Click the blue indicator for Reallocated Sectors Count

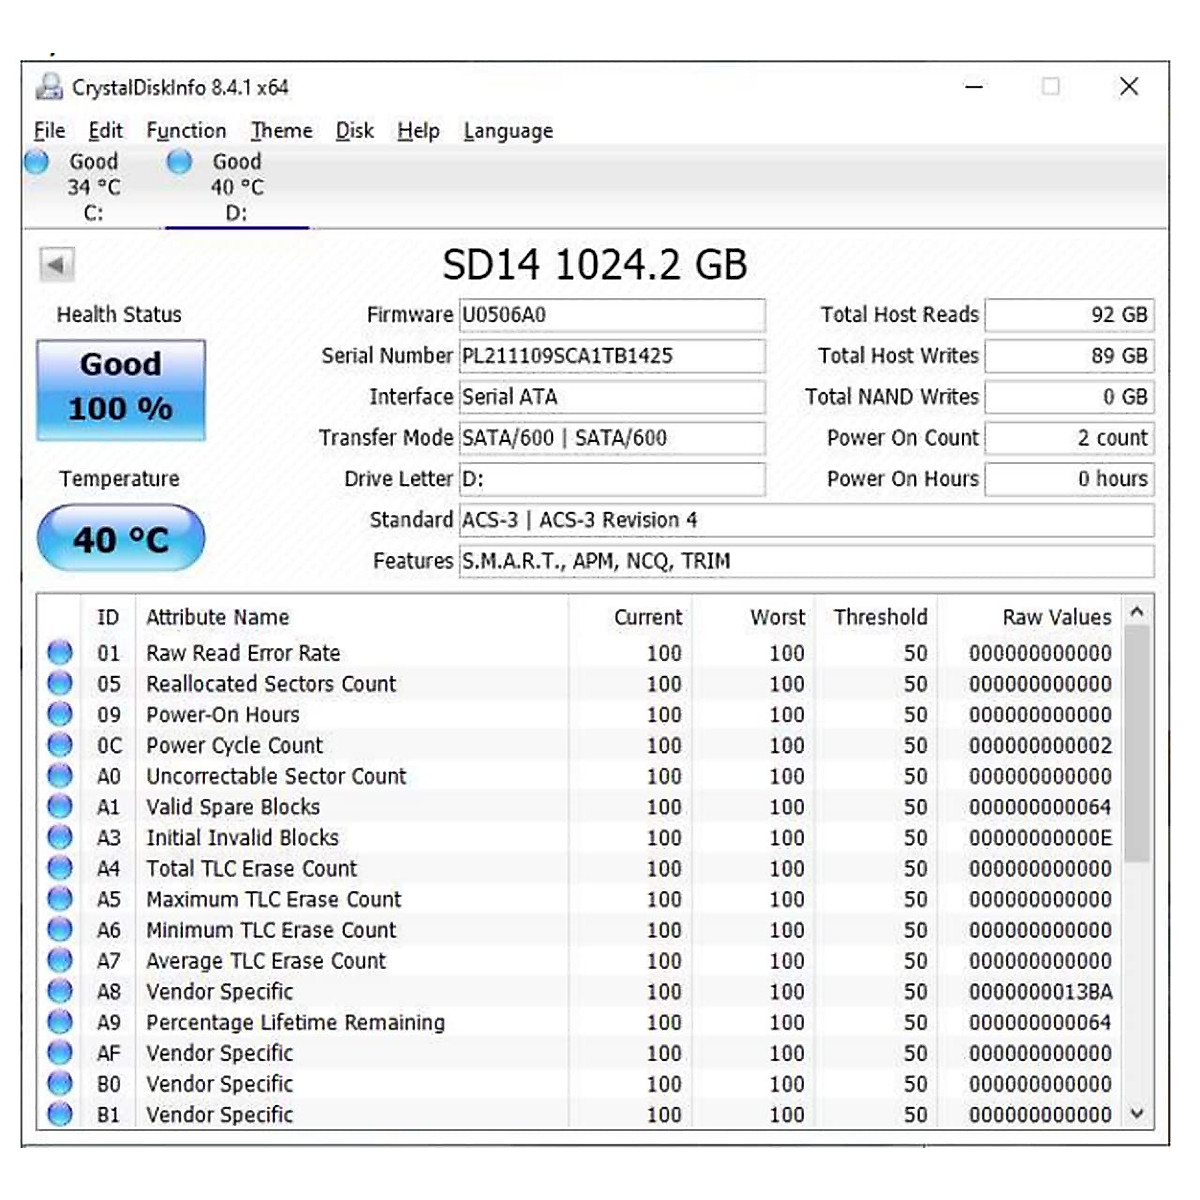59,683
